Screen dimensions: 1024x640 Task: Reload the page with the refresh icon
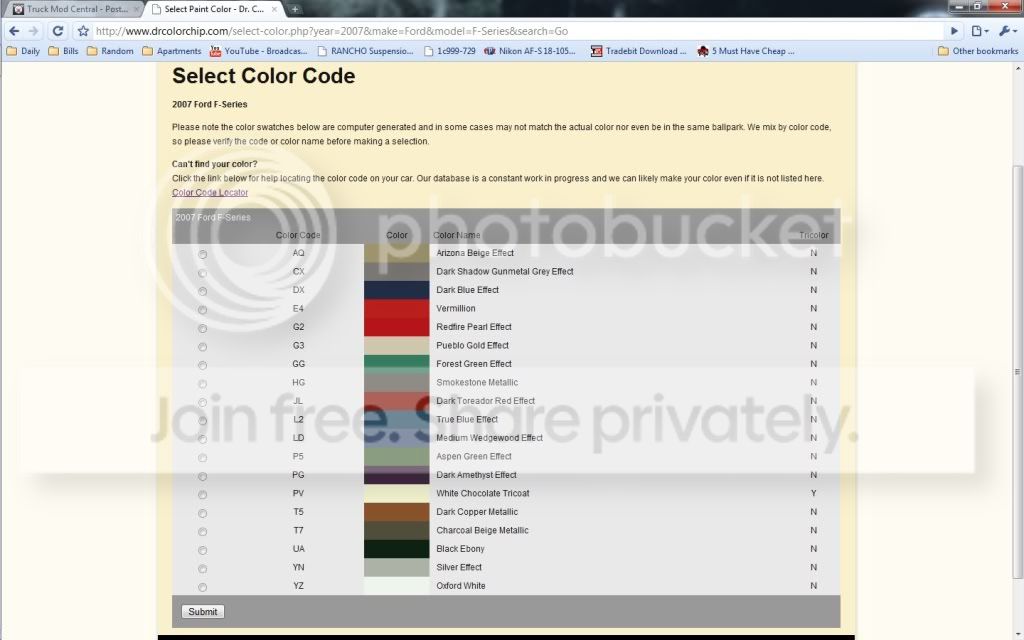click(57, 31)
